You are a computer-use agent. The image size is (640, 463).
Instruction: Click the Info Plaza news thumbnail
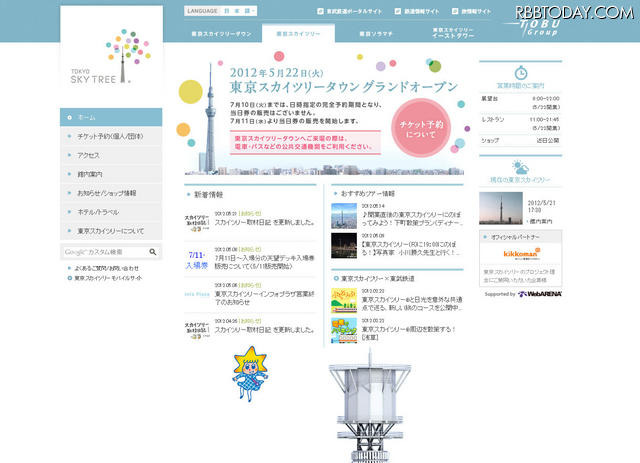[197, 294]
